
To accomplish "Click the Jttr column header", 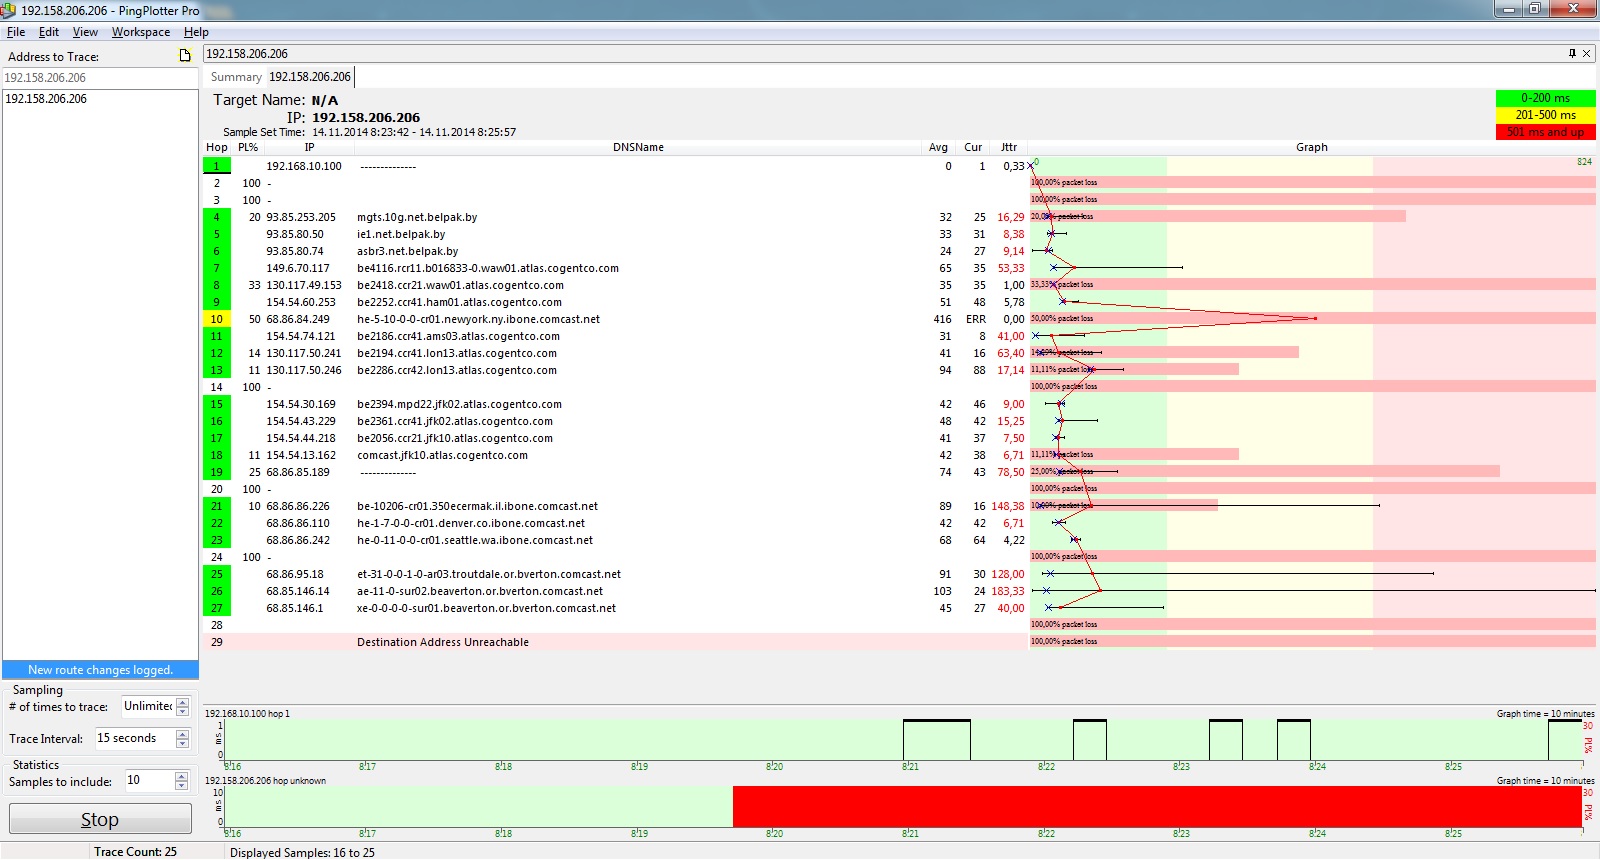I will coord(1009,147).
